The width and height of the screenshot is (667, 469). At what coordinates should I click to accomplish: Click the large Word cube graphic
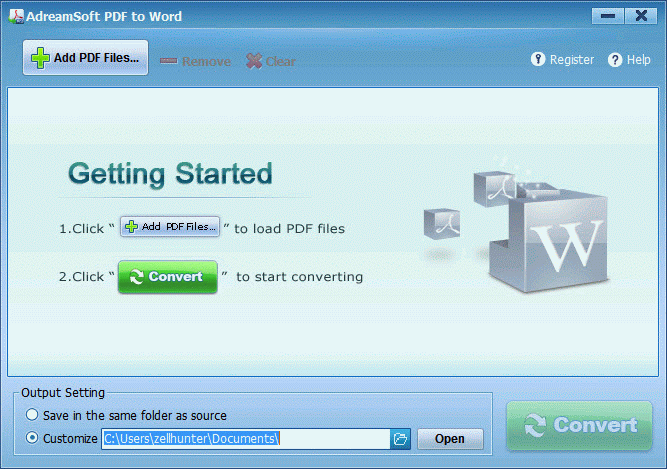point(549,241)
